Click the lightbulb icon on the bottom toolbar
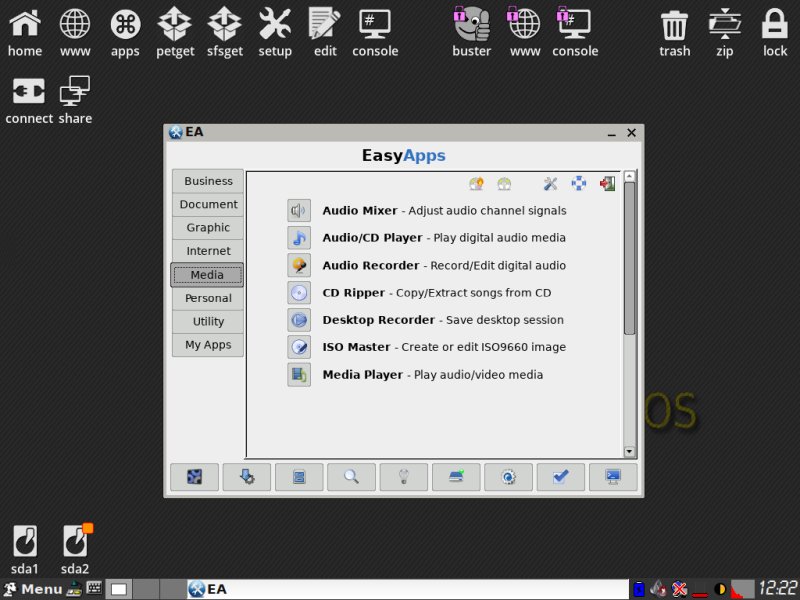 [403, 477]
